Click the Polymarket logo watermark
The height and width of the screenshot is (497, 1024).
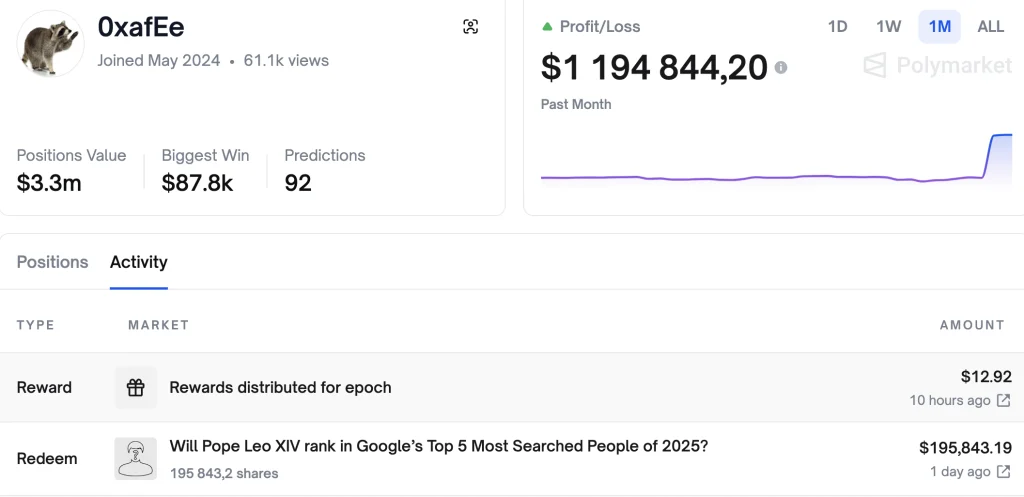pos(937,67)
